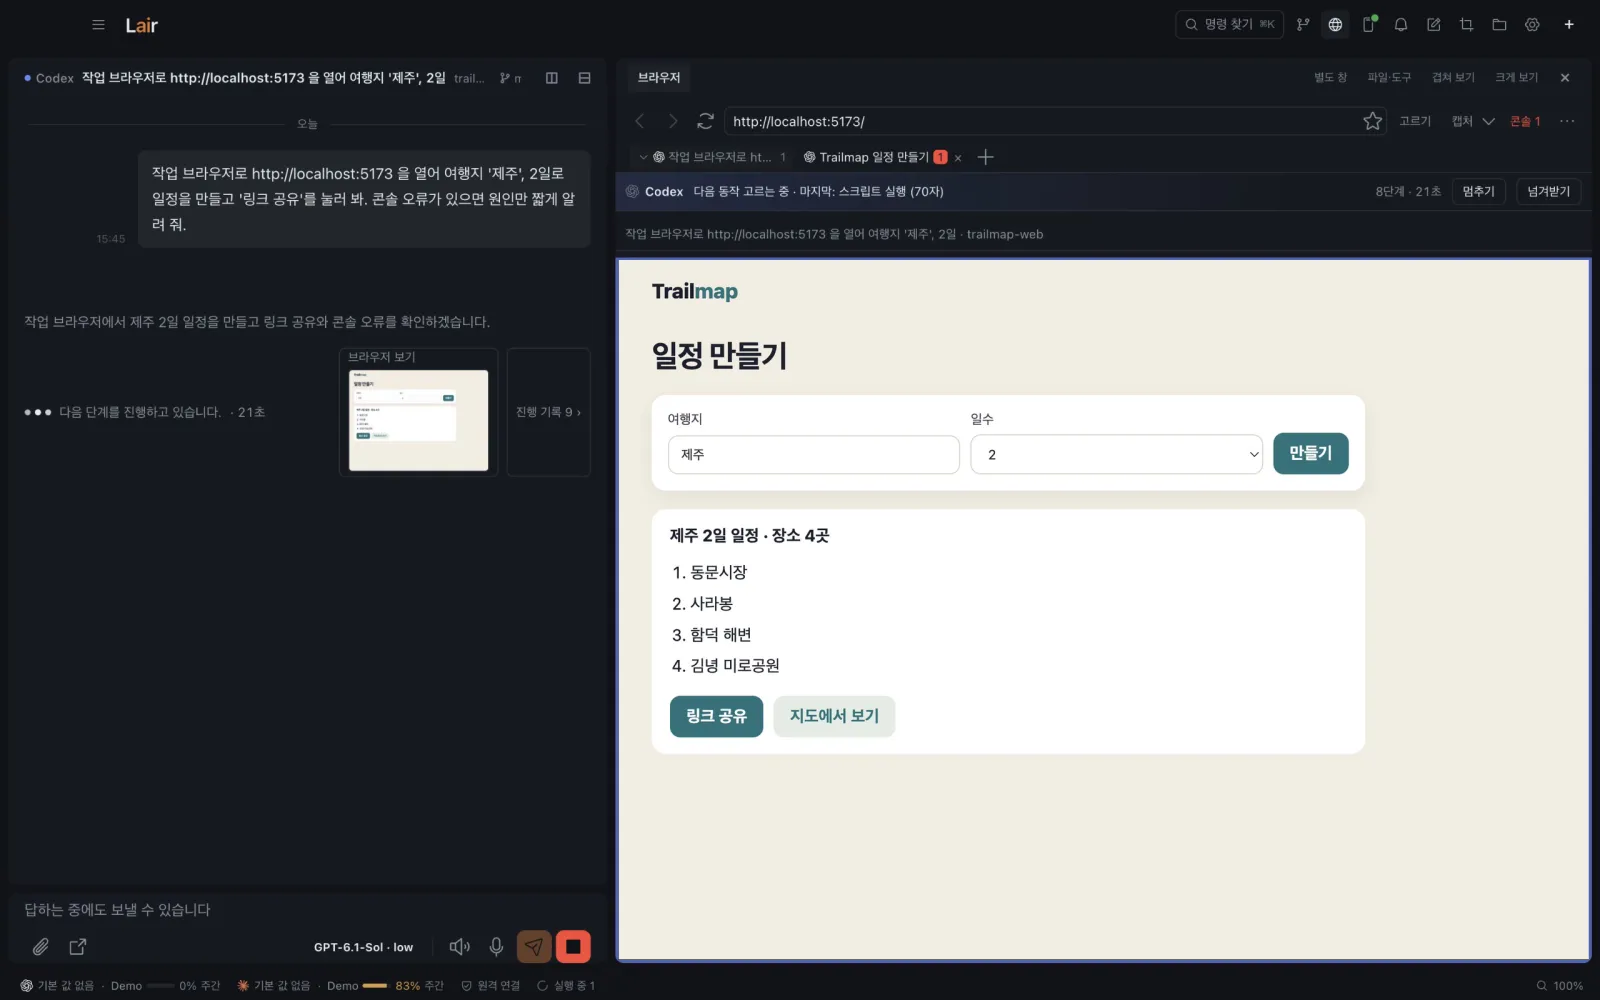
Task: Select the 브라우저 panel tab
Action: pos(659,77)
